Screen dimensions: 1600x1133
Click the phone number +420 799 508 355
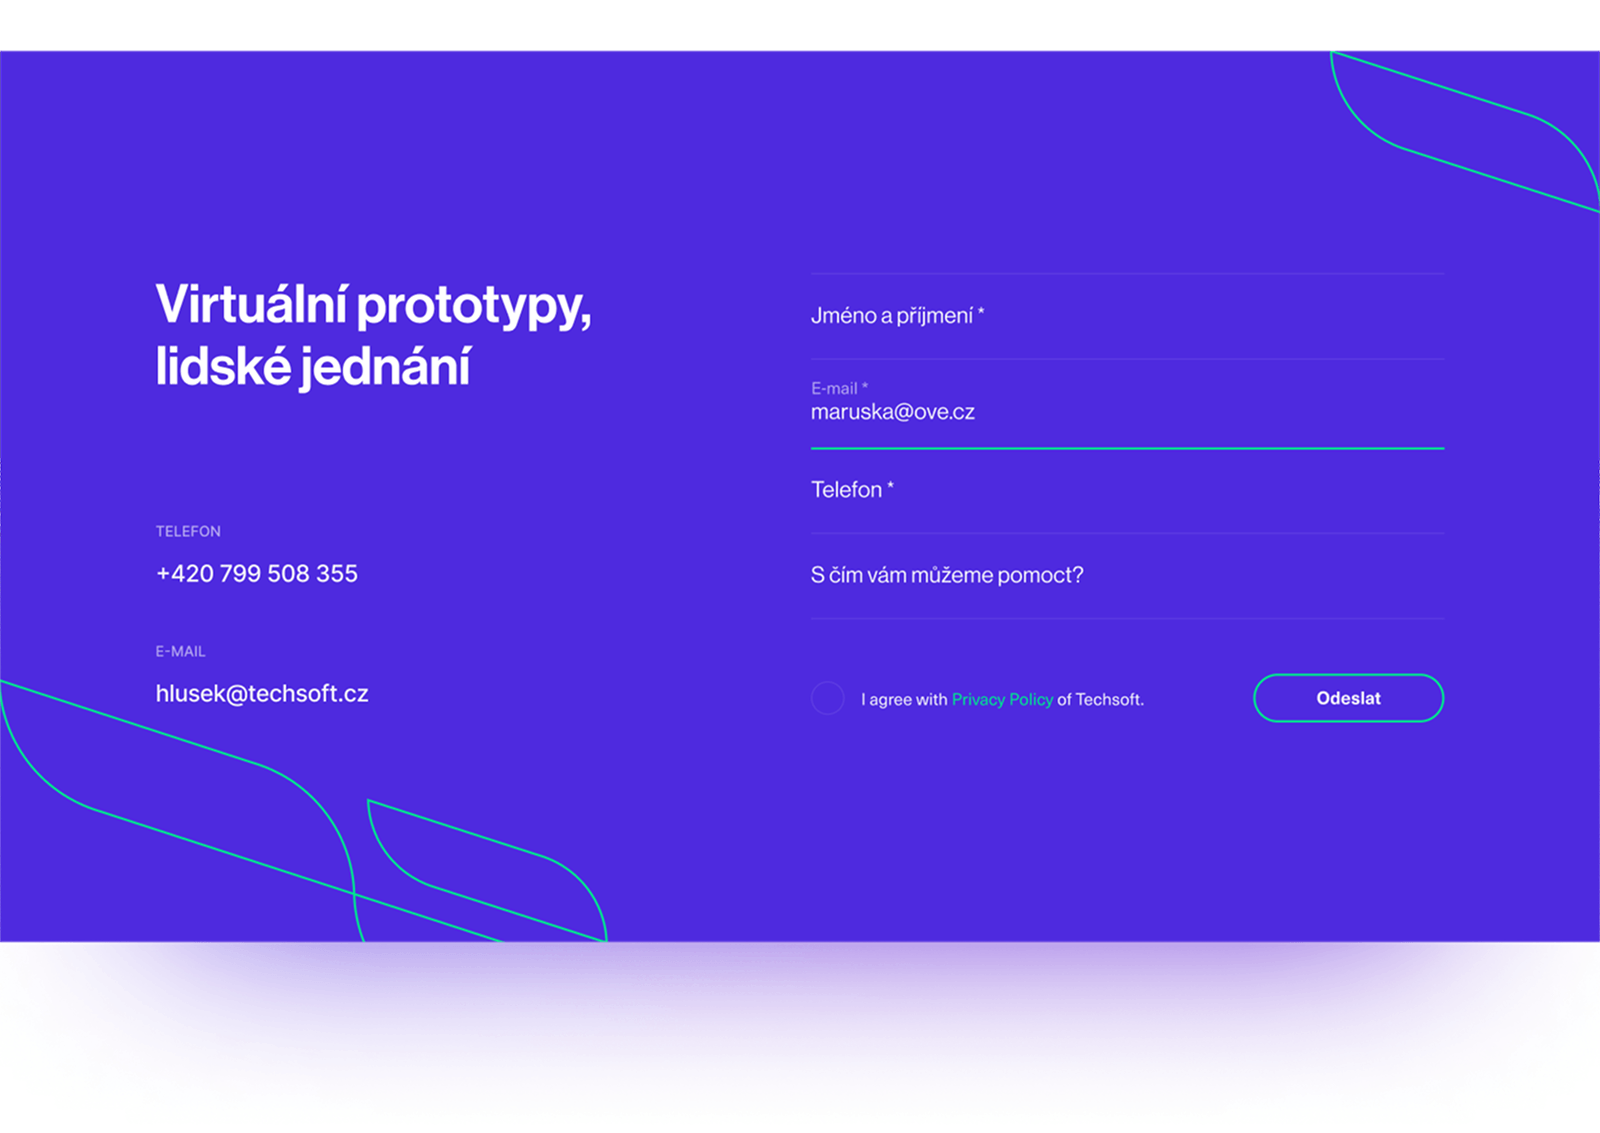coord(256,573)
